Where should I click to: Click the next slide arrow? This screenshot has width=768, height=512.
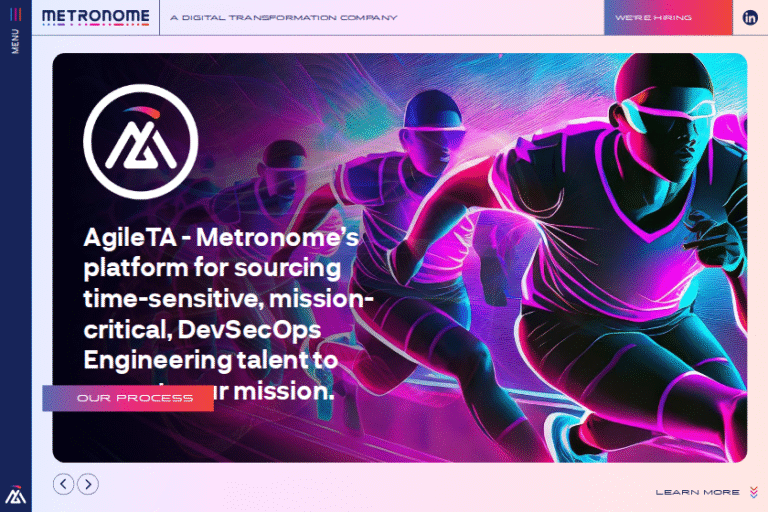pyautogui.click(x=88, y=484)
